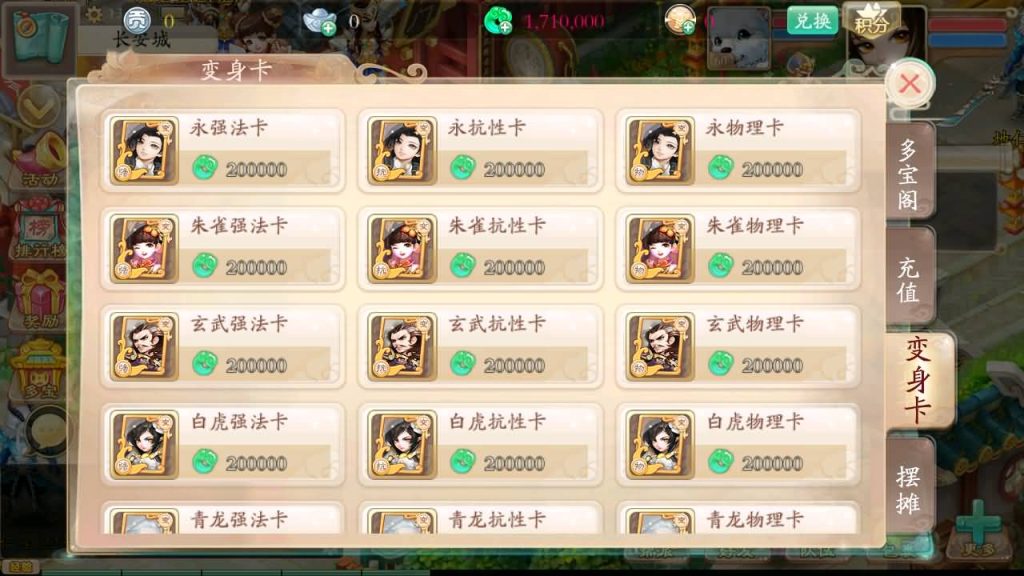Open the 摆摊 stall tab
This screenshot has width=1024, height=576.
point(909,490)
